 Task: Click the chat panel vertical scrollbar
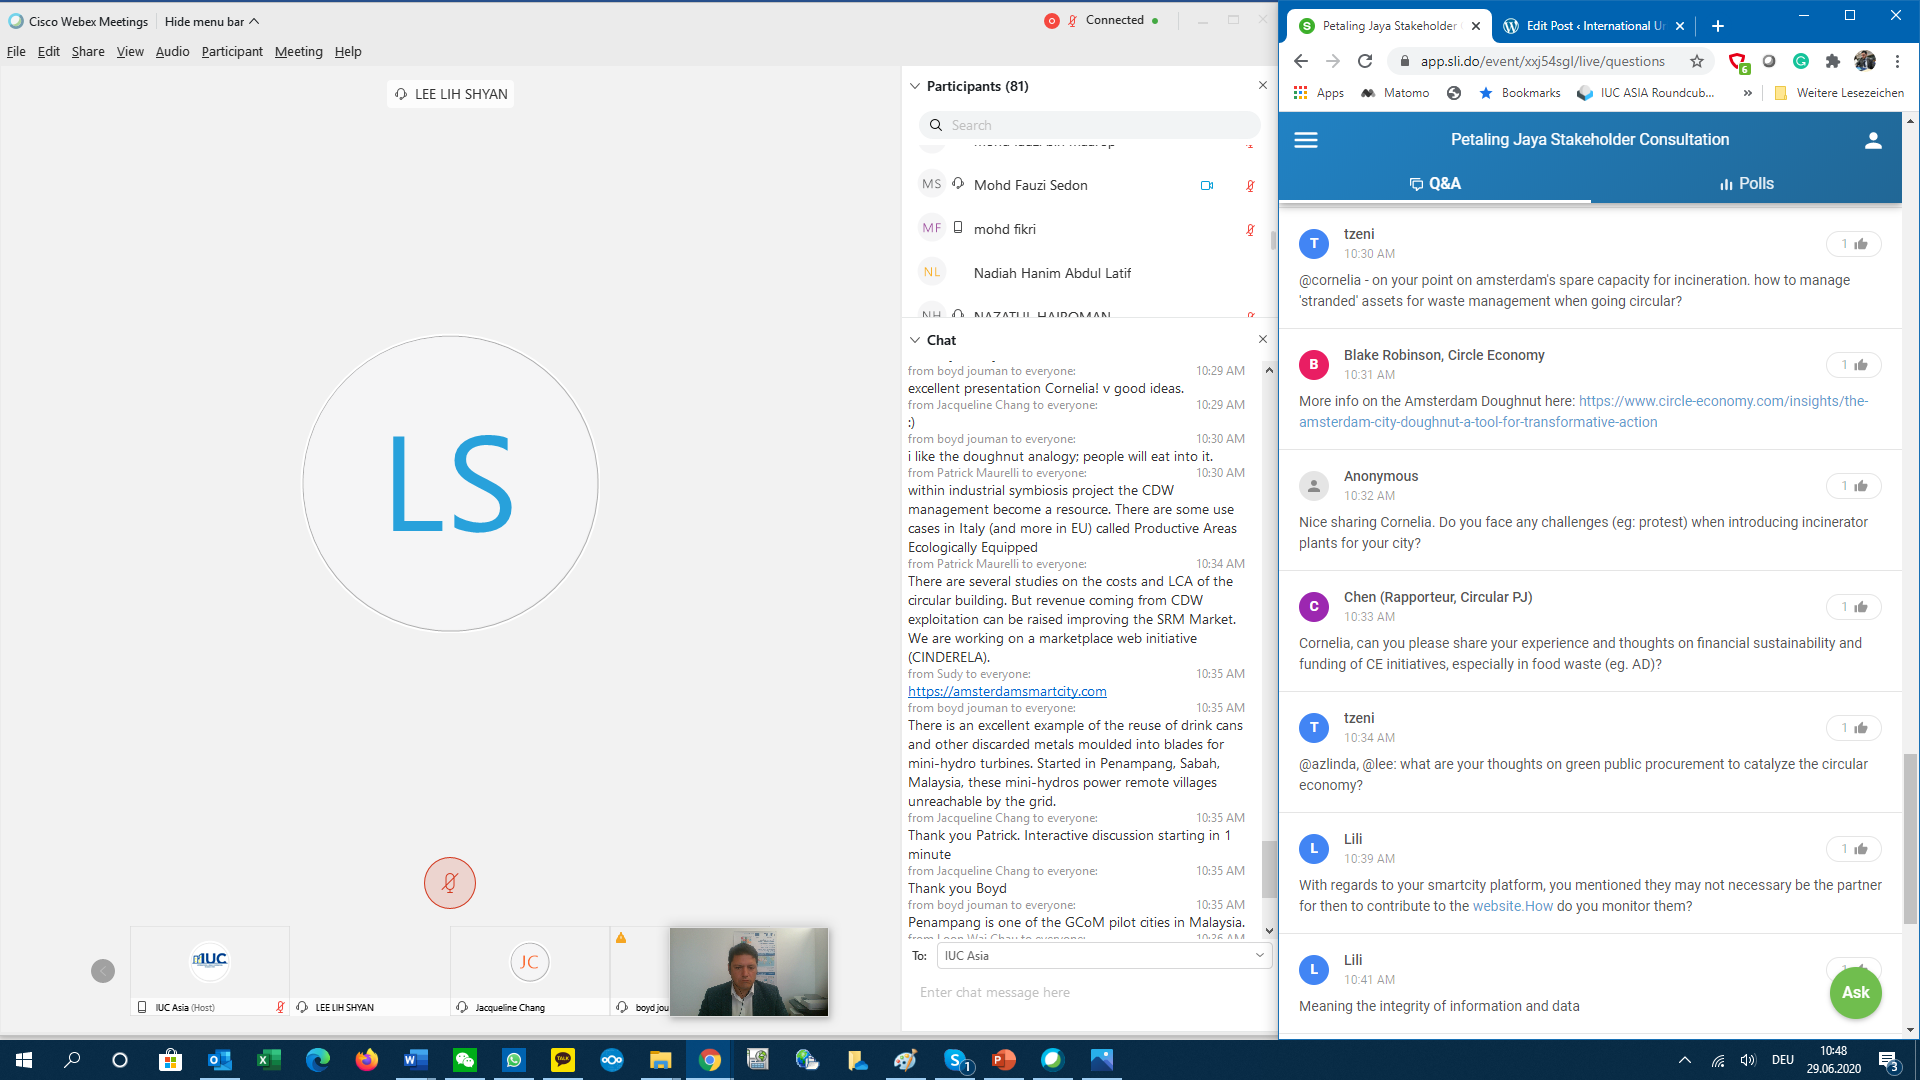click(x=1268, y=868)
